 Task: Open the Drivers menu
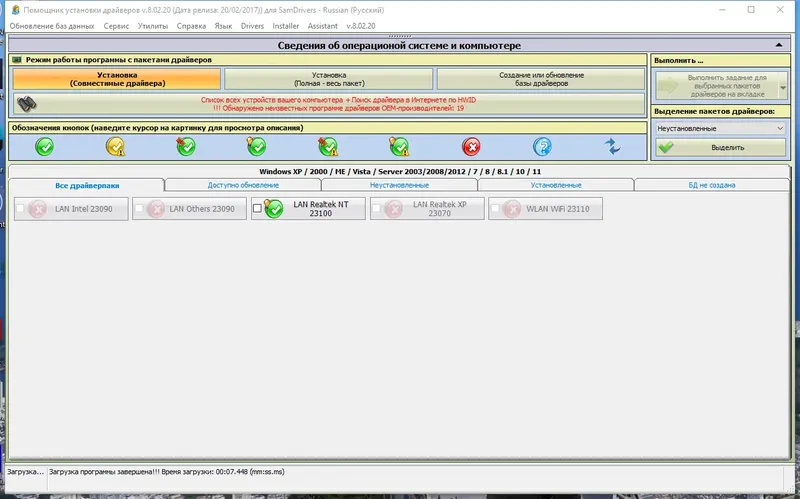253,26
